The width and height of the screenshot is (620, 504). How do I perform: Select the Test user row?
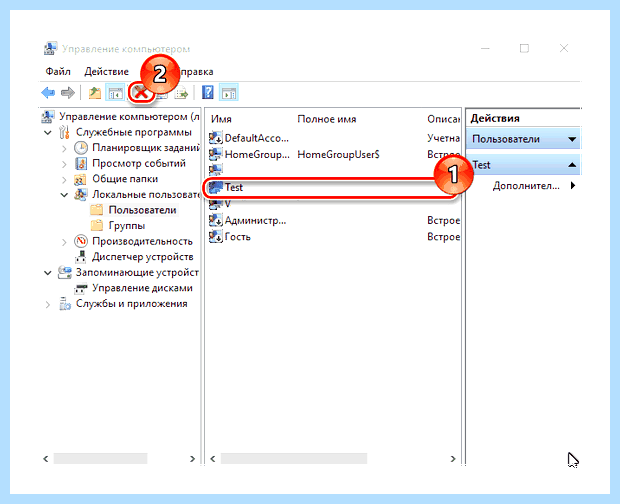coord(334,187)
